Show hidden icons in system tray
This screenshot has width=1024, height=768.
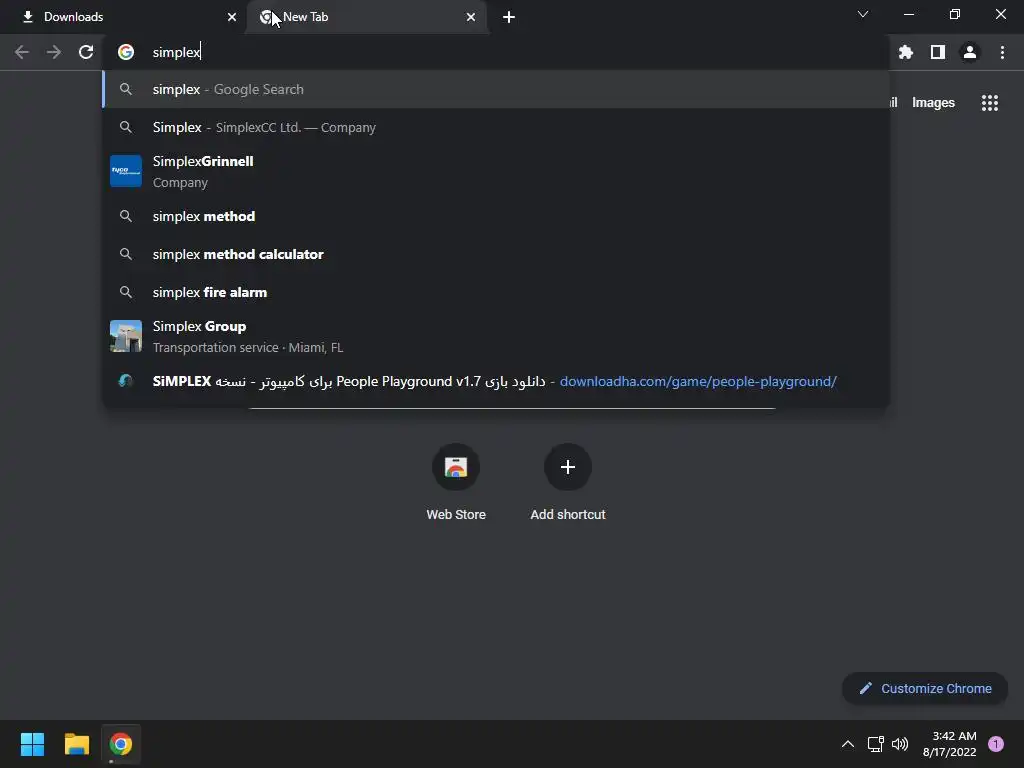click(x=848, y=744)
